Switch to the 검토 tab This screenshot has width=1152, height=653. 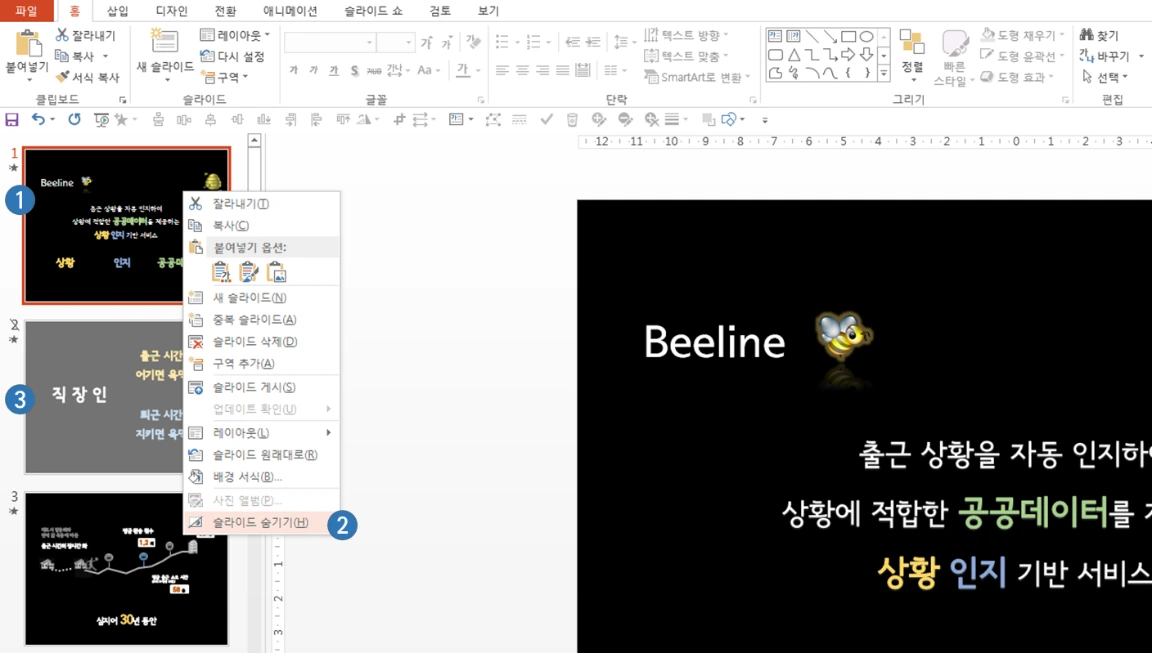point(440,10)
